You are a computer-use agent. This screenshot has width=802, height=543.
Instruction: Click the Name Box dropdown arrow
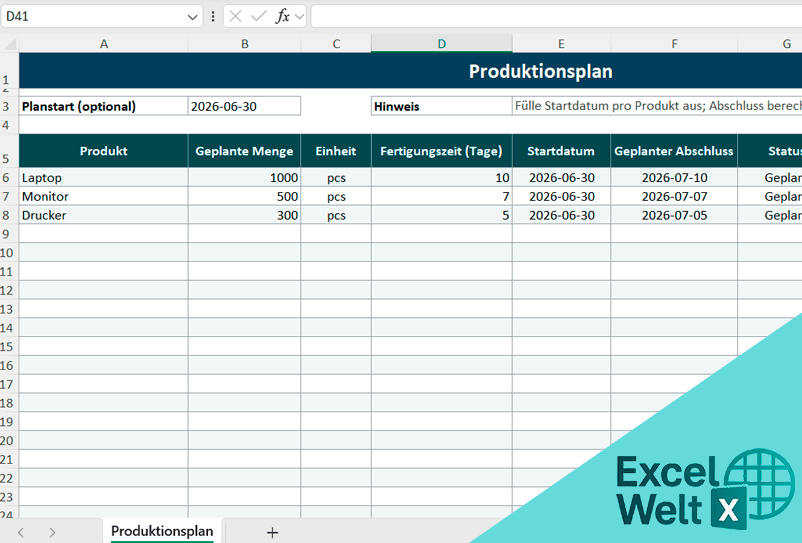(x=192, y=17)
